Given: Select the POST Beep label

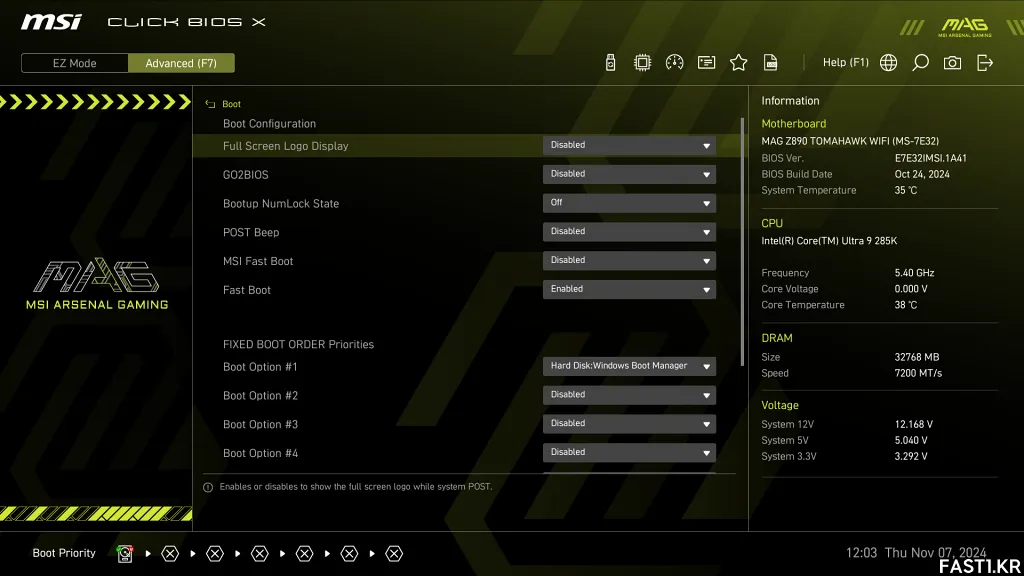Looking at the screenshot, I should coord(251,232).
